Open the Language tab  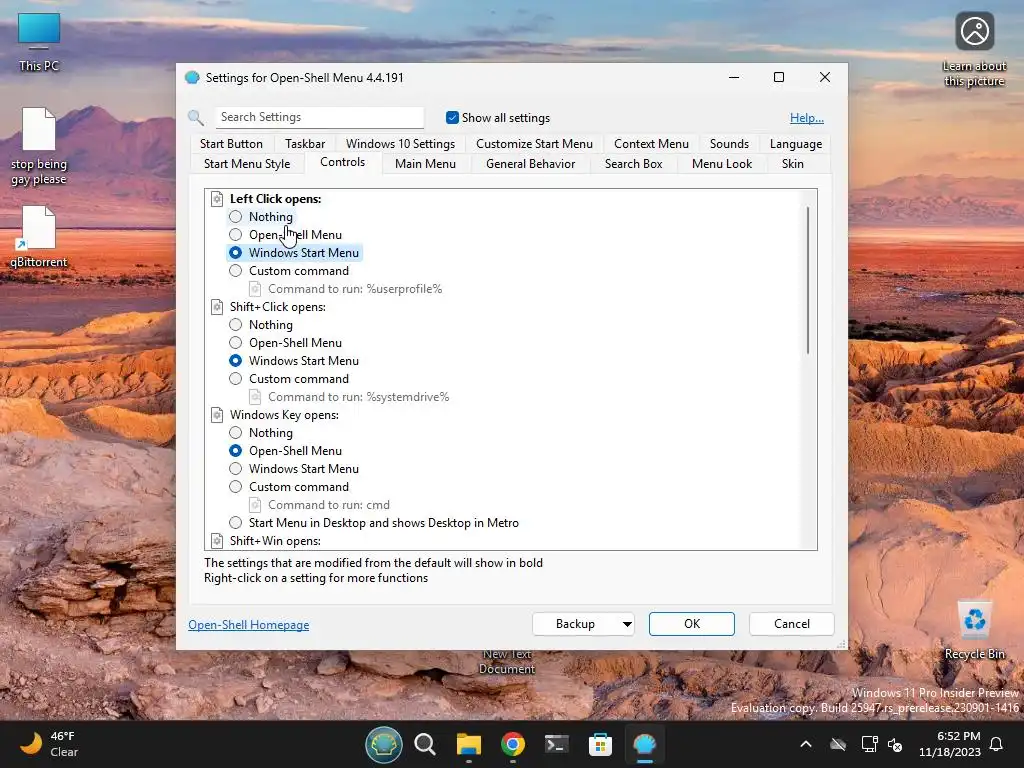(795, 144)
